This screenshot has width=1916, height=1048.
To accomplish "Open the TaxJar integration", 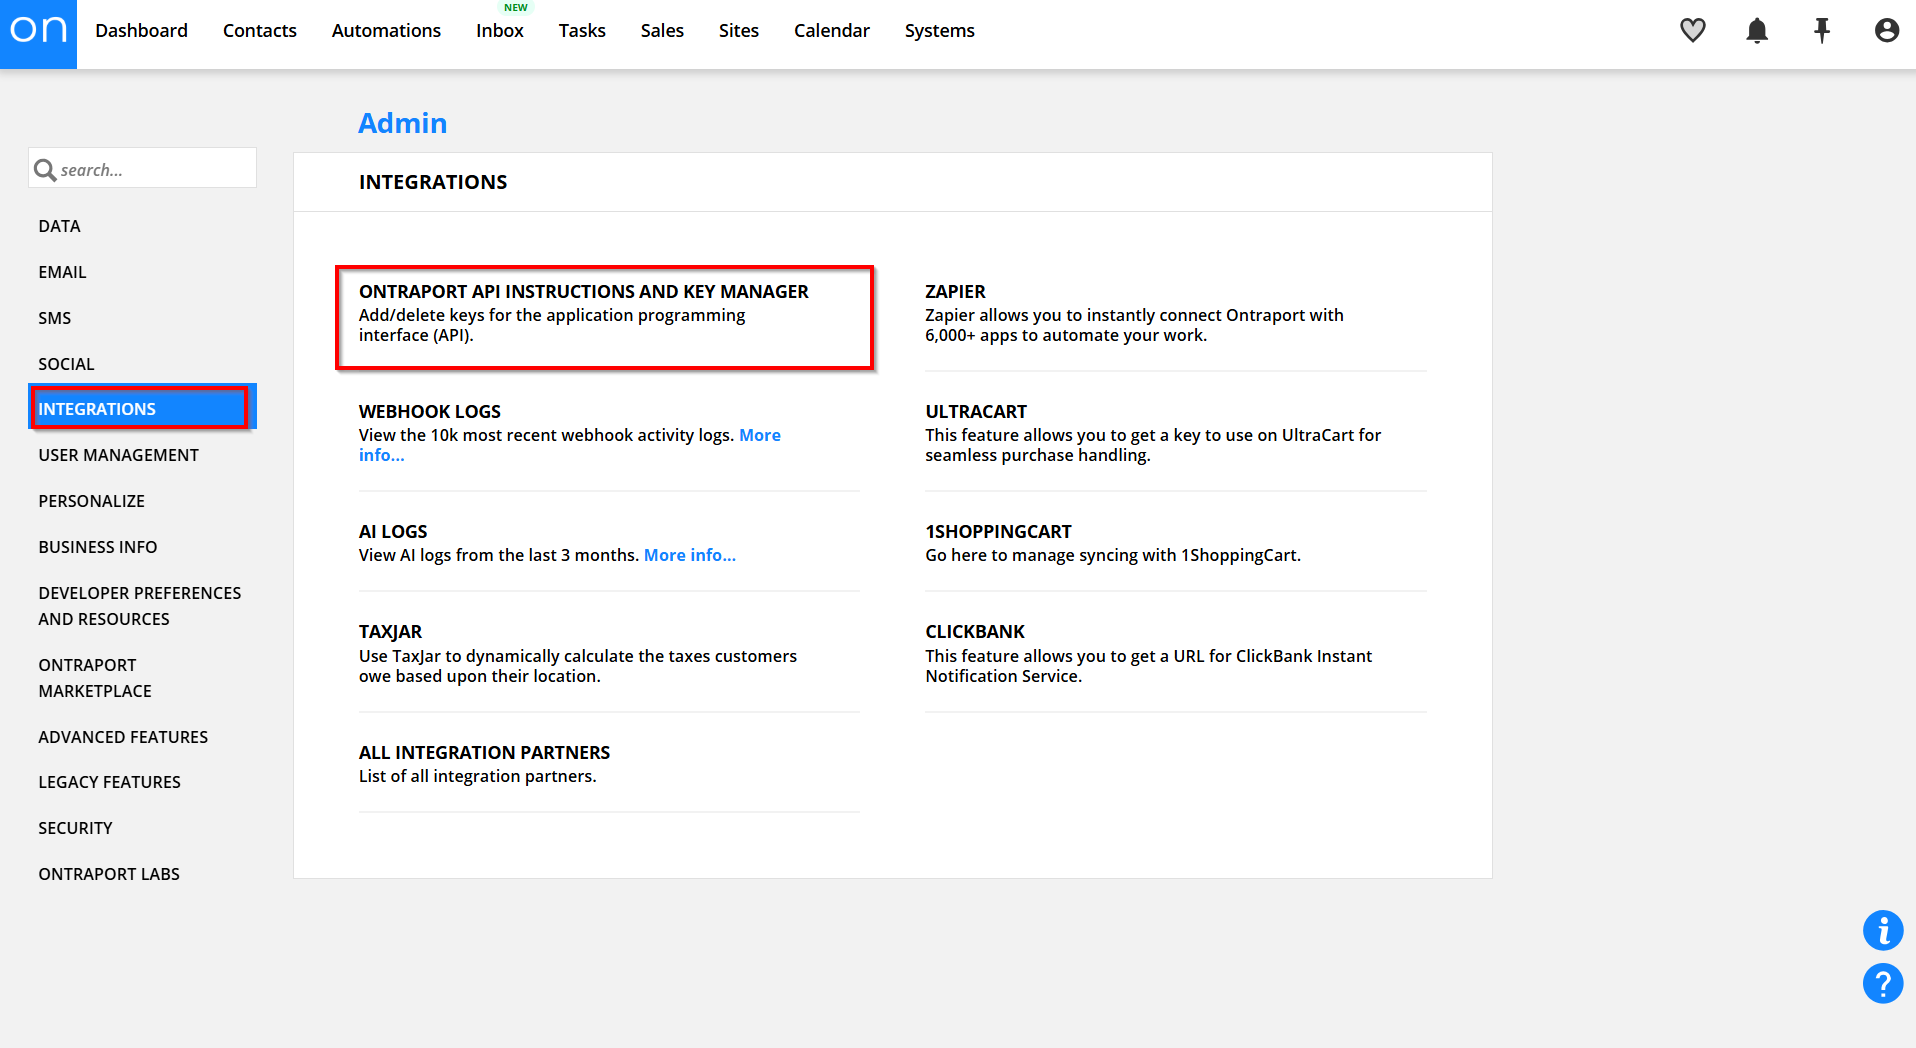I will [x=390, y=632].
